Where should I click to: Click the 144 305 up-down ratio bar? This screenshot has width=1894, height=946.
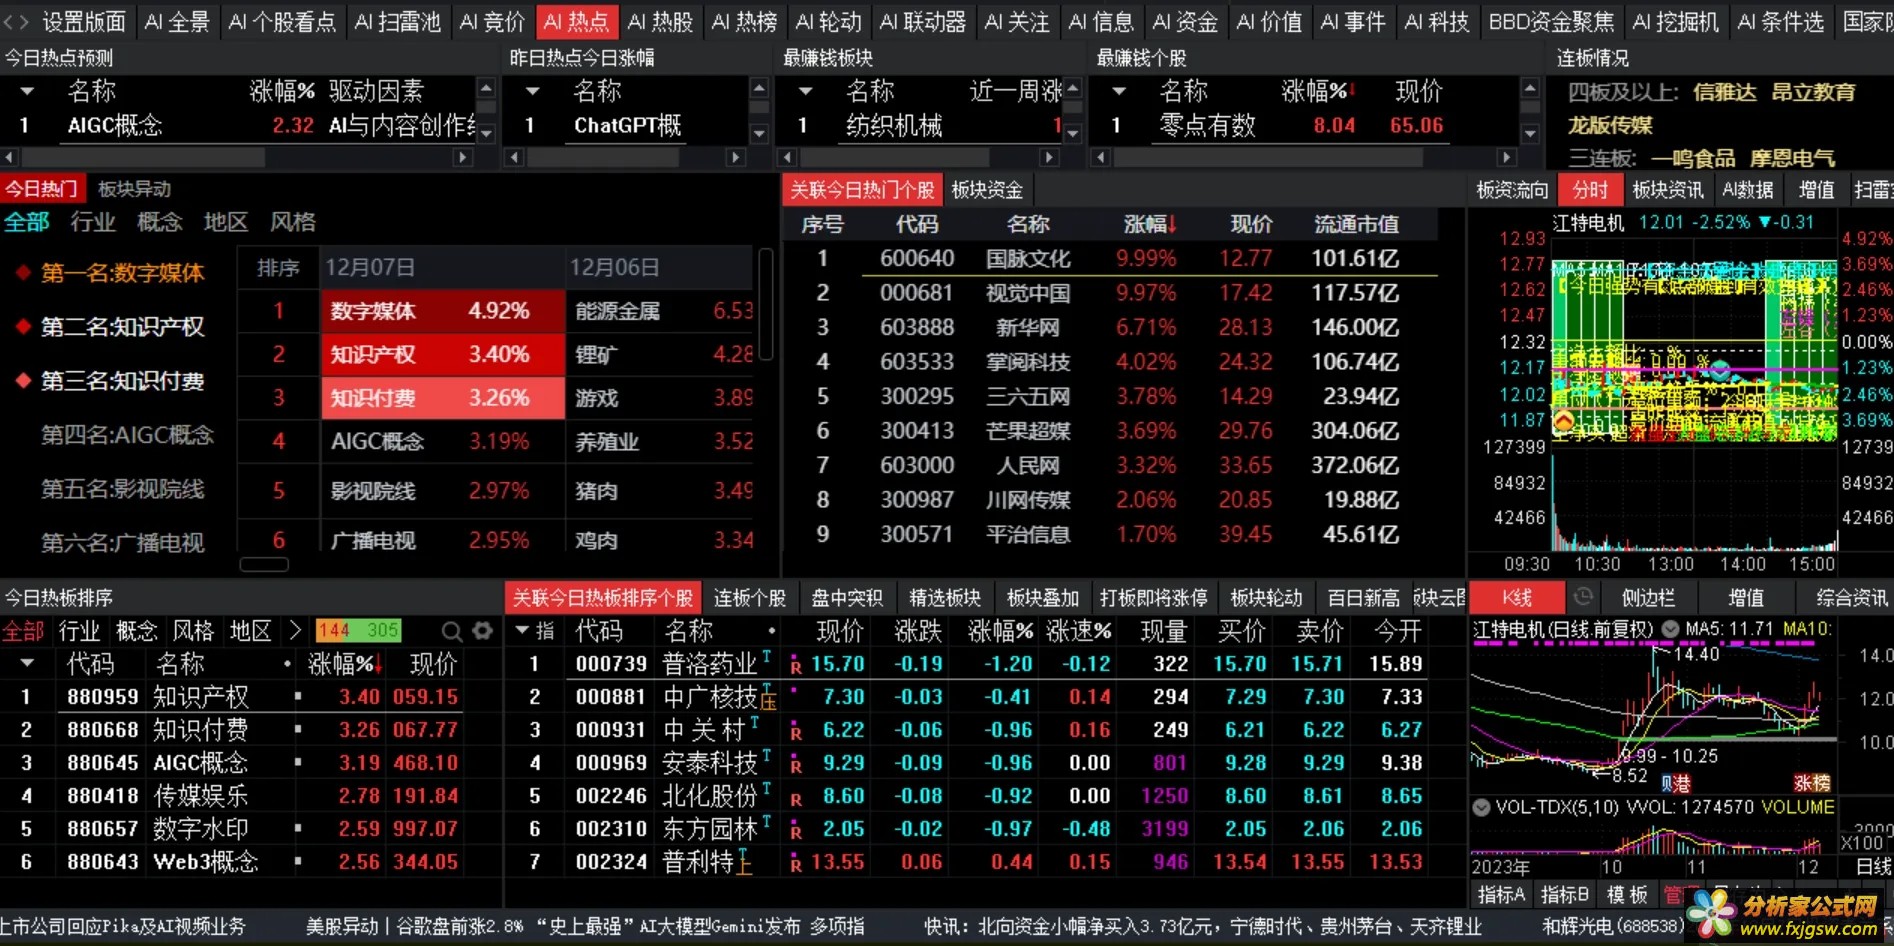pyautogui.click(x=358, y=630)
